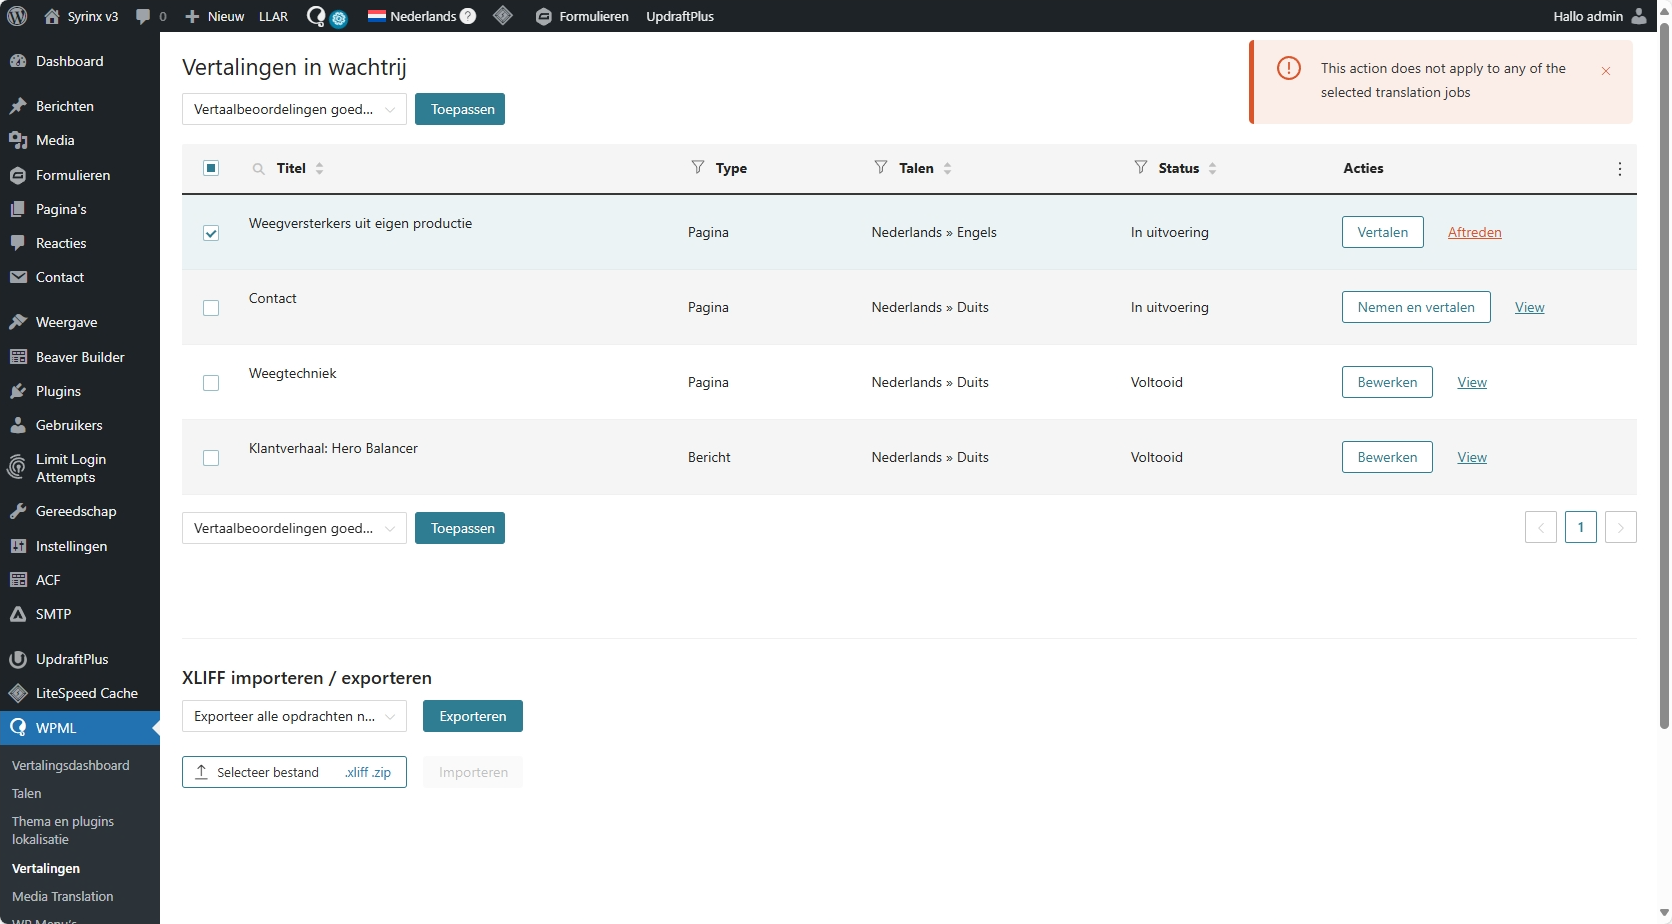Go to Vertalingsdashboard submenu item

(x=71, y=765)
